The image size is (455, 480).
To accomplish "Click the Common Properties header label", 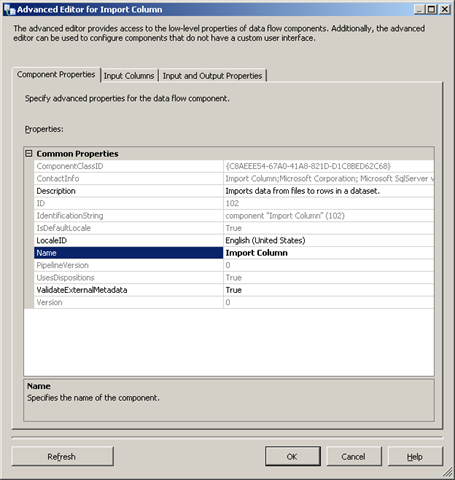I will [77, 153].
